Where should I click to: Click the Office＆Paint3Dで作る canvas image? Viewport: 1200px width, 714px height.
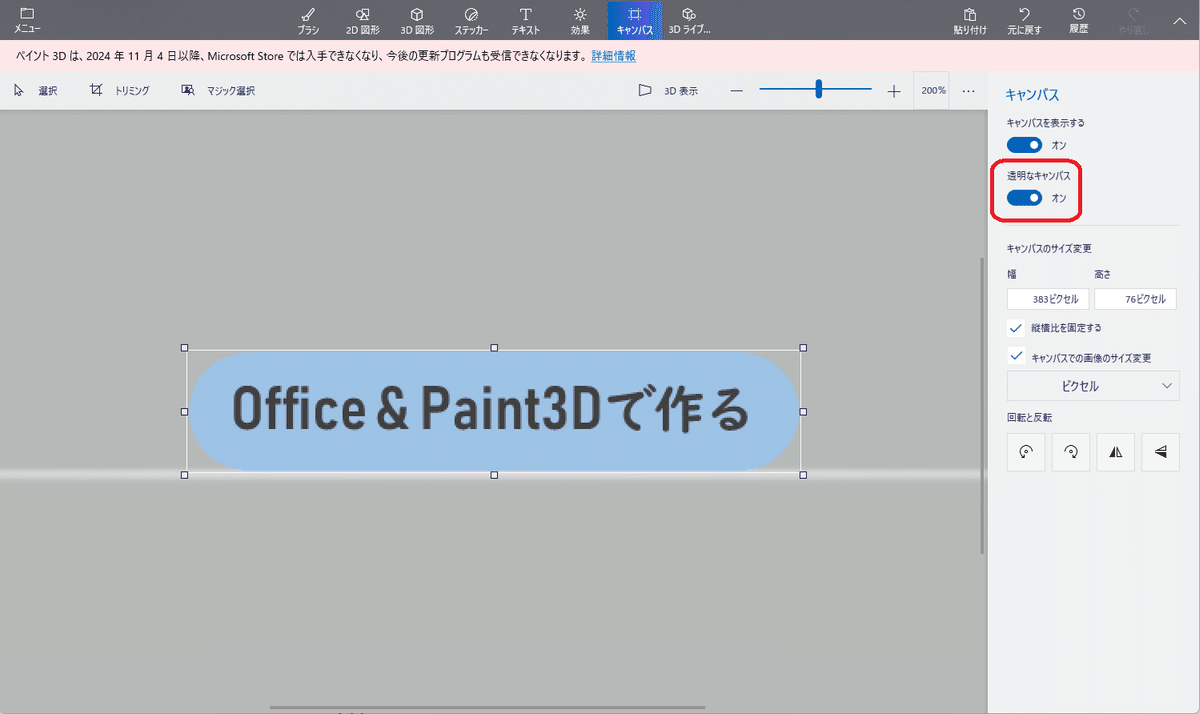tap(494, 411)
